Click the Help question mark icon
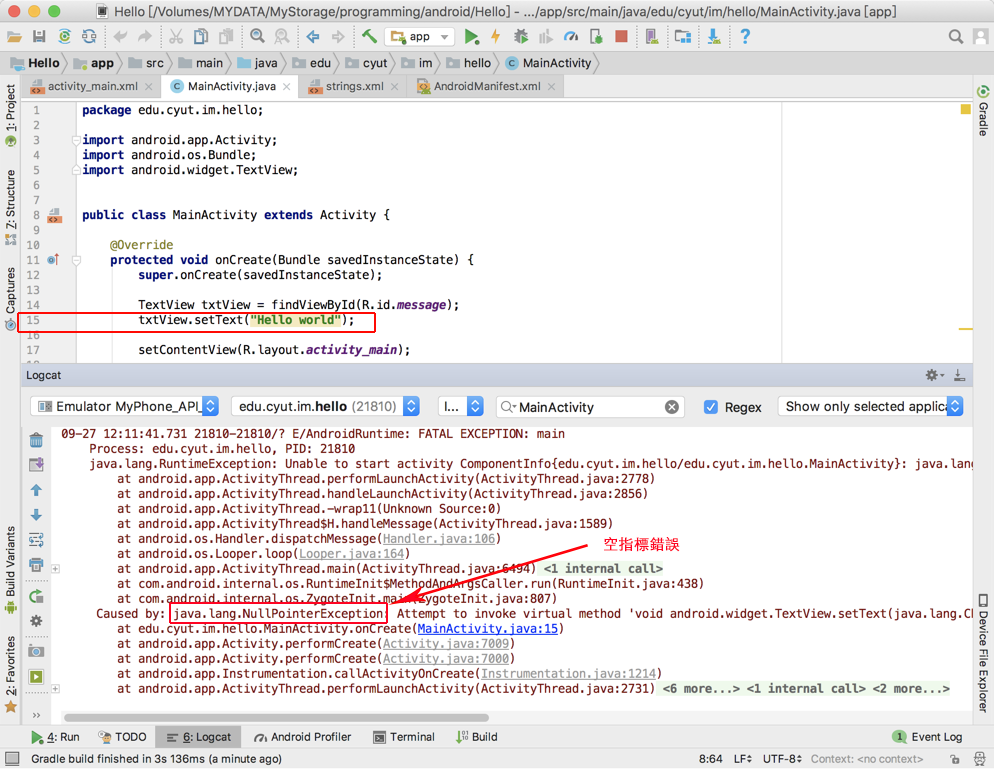Viewport: 994px width, 769px height. tap(745, 37)
